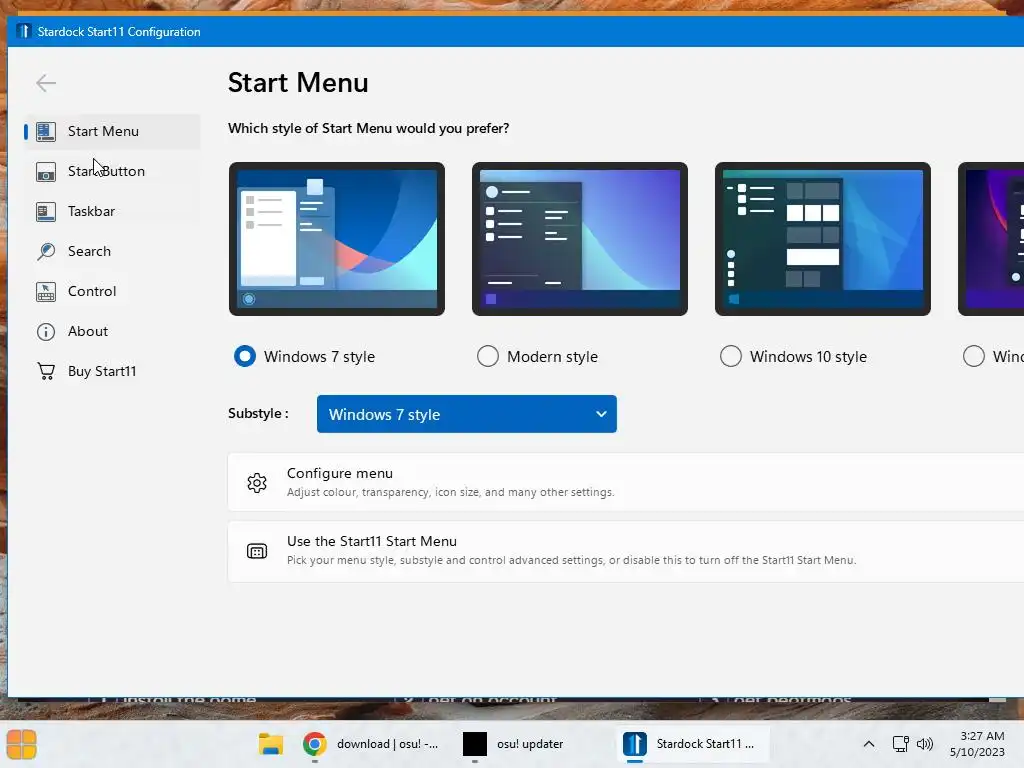1024x768 pixels.
Task: Open the Start Menu settings page
Action: 112,131
